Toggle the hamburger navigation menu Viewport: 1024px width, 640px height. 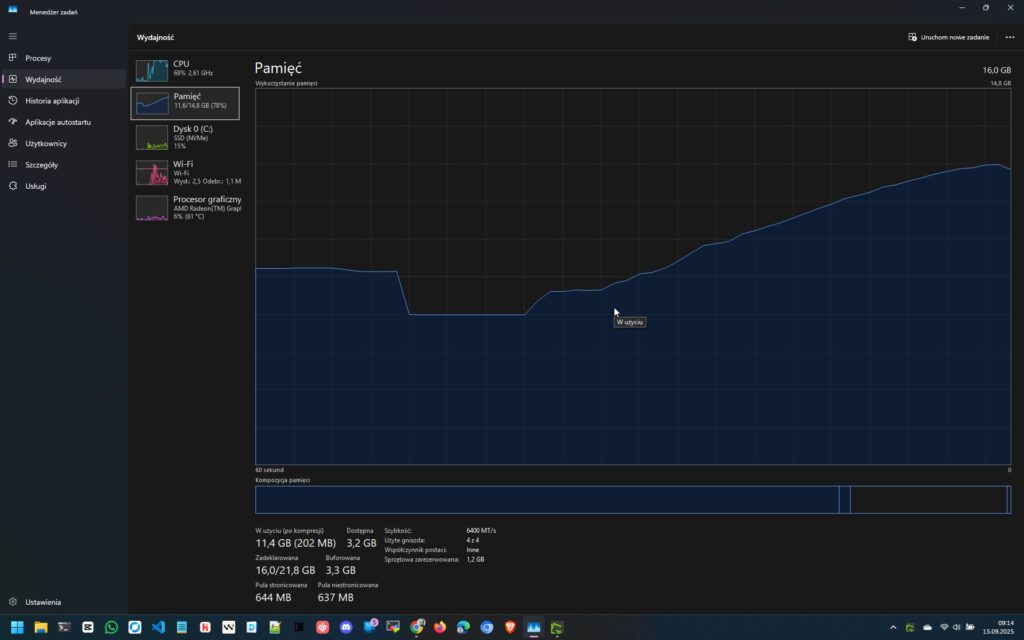tap(13, 36)
